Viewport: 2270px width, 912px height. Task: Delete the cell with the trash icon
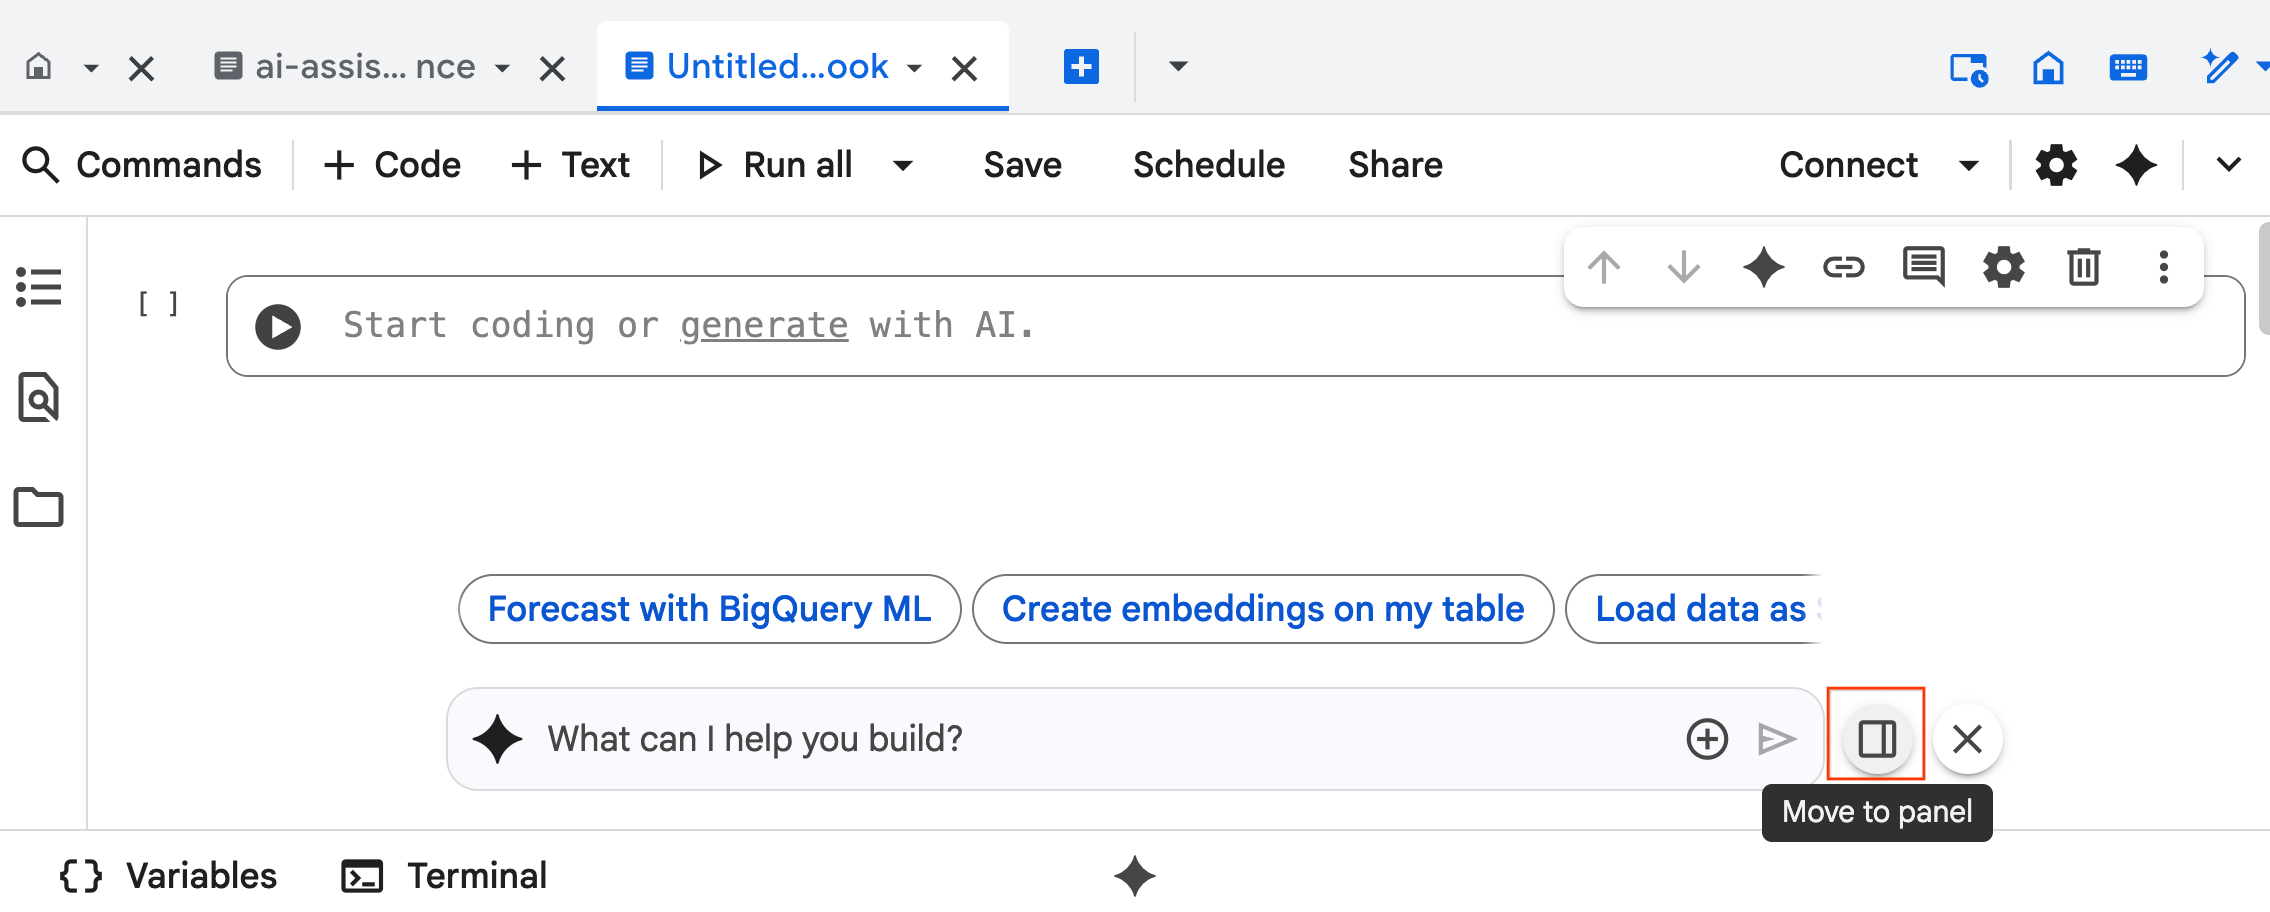(x=2083, y=267)
